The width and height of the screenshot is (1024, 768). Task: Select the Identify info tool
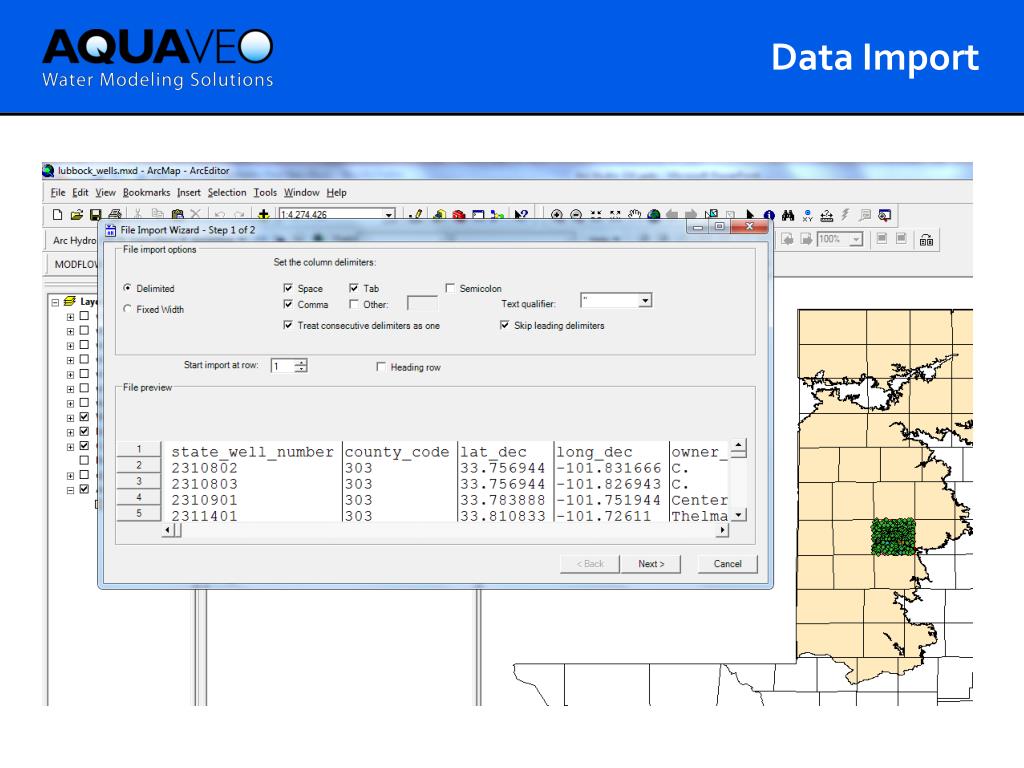769,214
